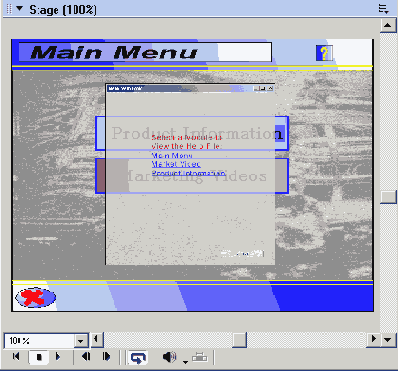398x371 pixels.
Task: Step backward one frame
Action: [x=86, y=357]
